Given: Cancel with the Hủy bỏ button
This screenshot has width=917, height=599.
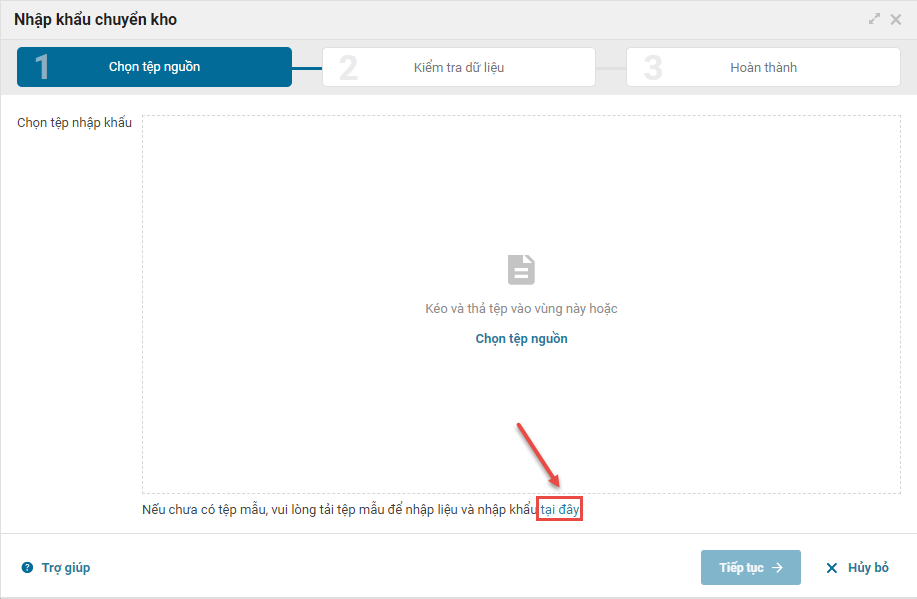Looking at the screenshot, I should (x=857, y=567).
